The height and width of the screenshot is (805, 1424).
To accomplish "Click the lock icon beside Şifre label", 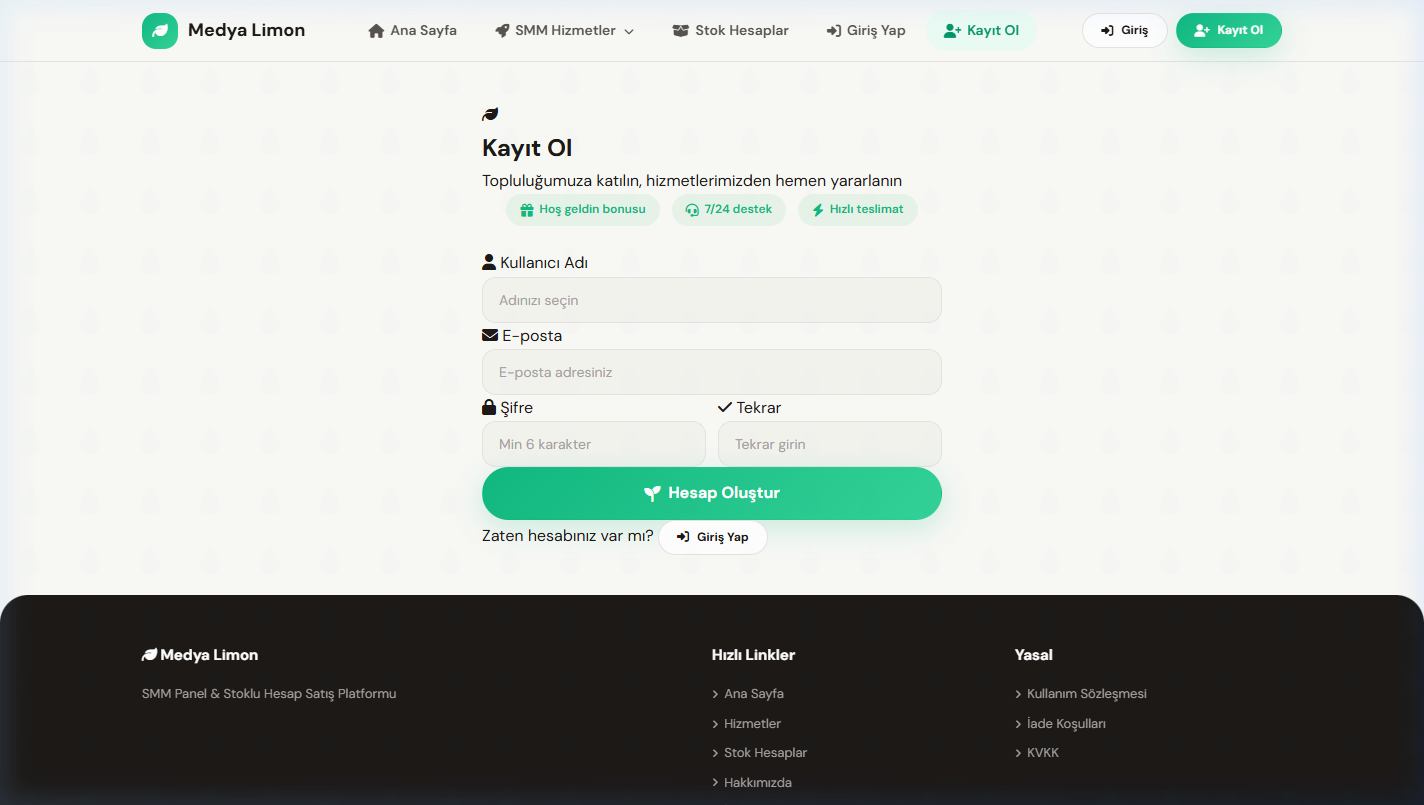I will [489, 408].
